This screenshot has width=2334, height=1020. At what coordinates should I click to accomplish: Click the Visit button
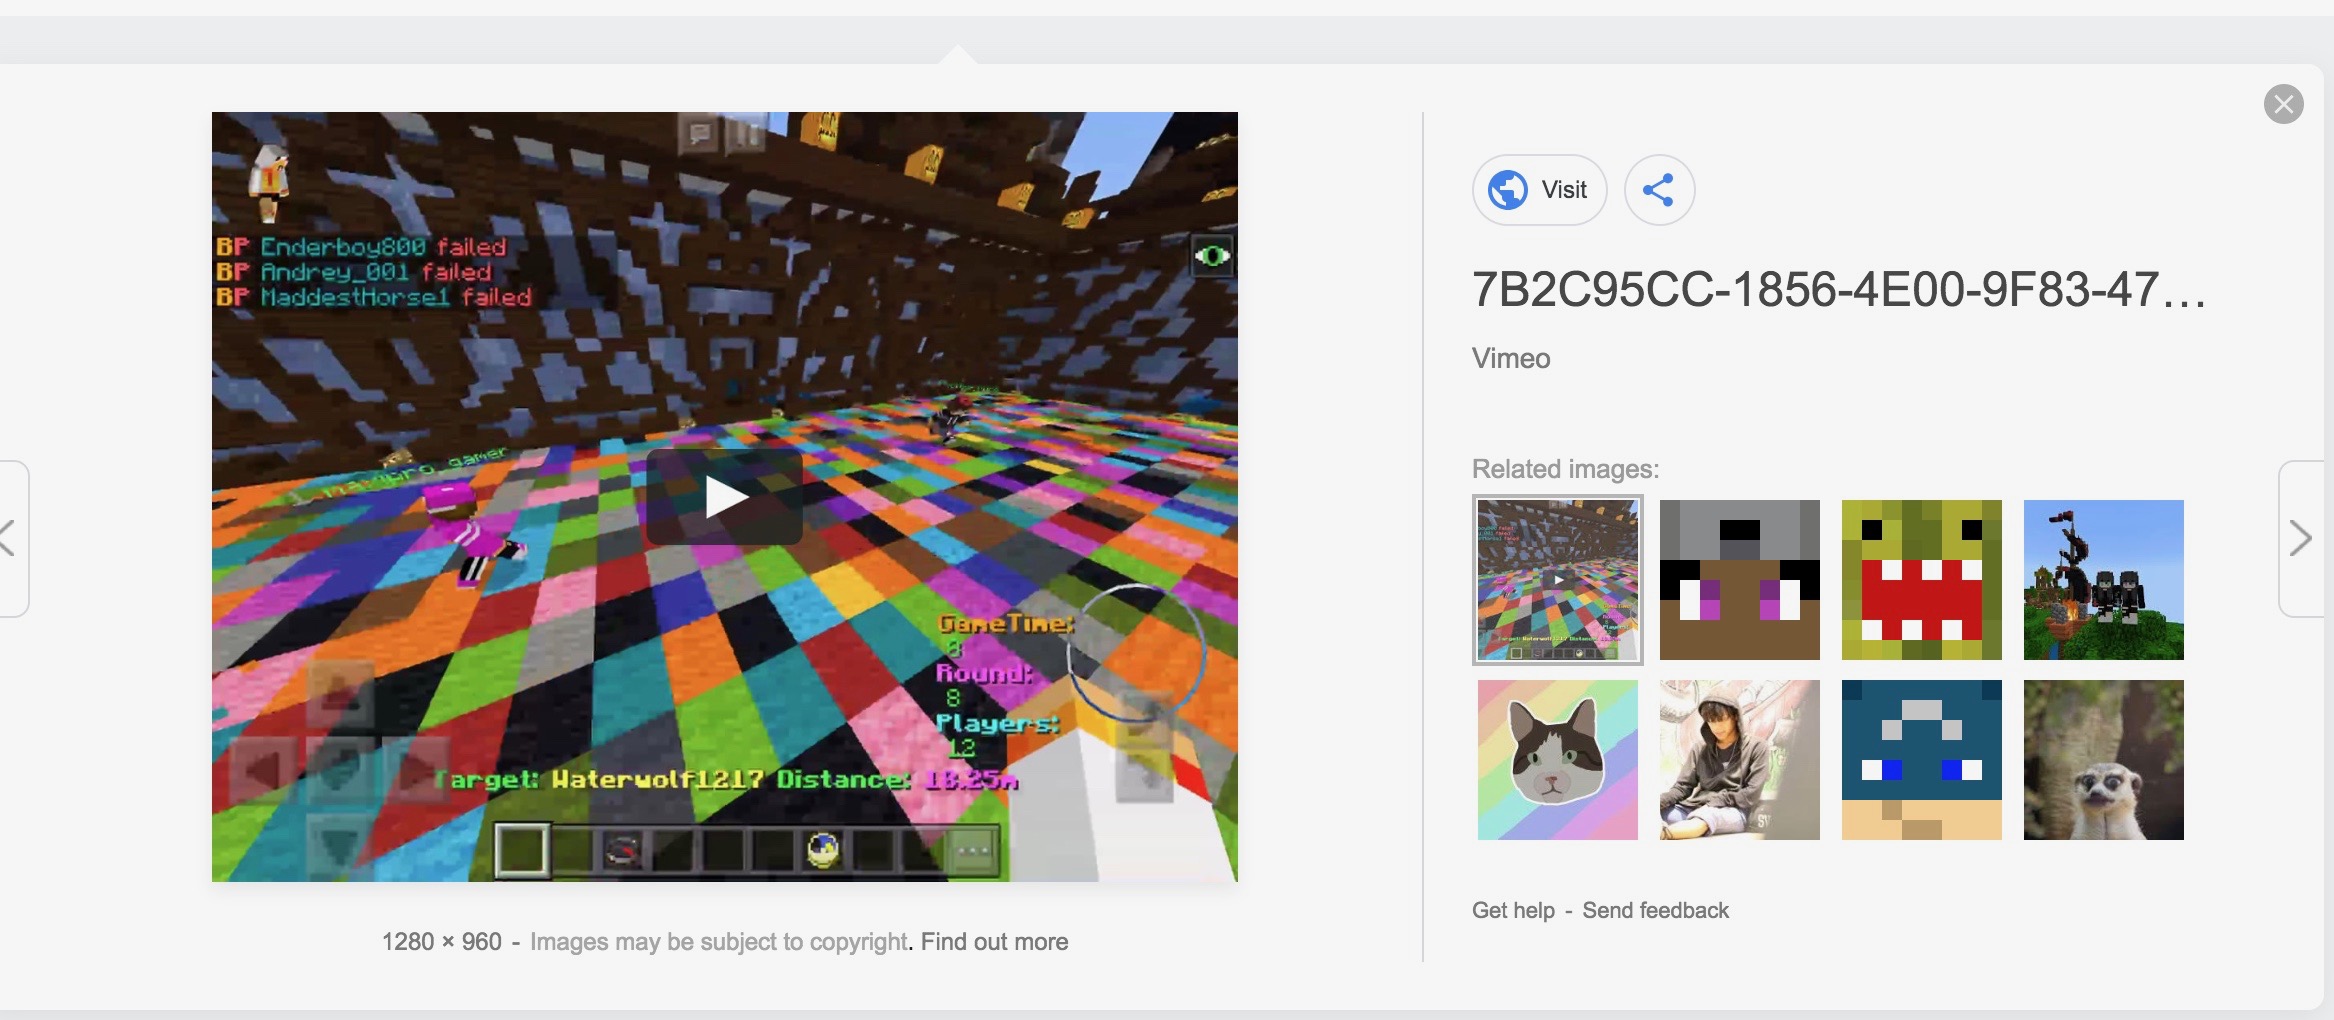(1540, 190)
